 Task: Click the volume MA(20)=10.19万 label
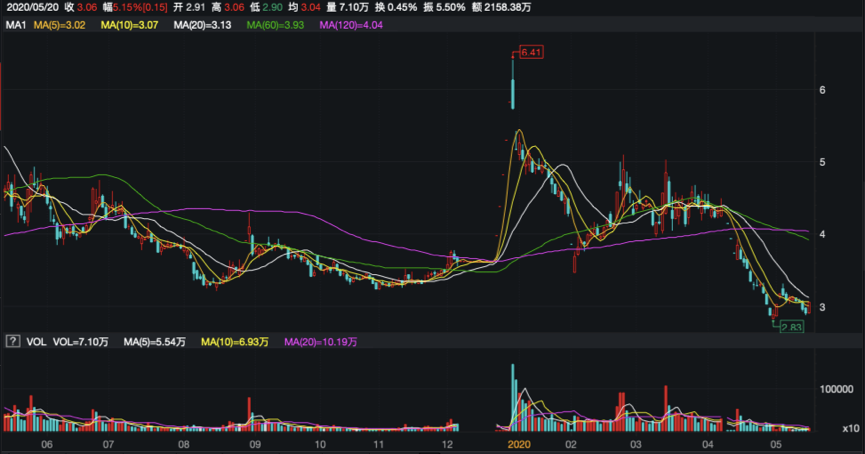(321, 342)
